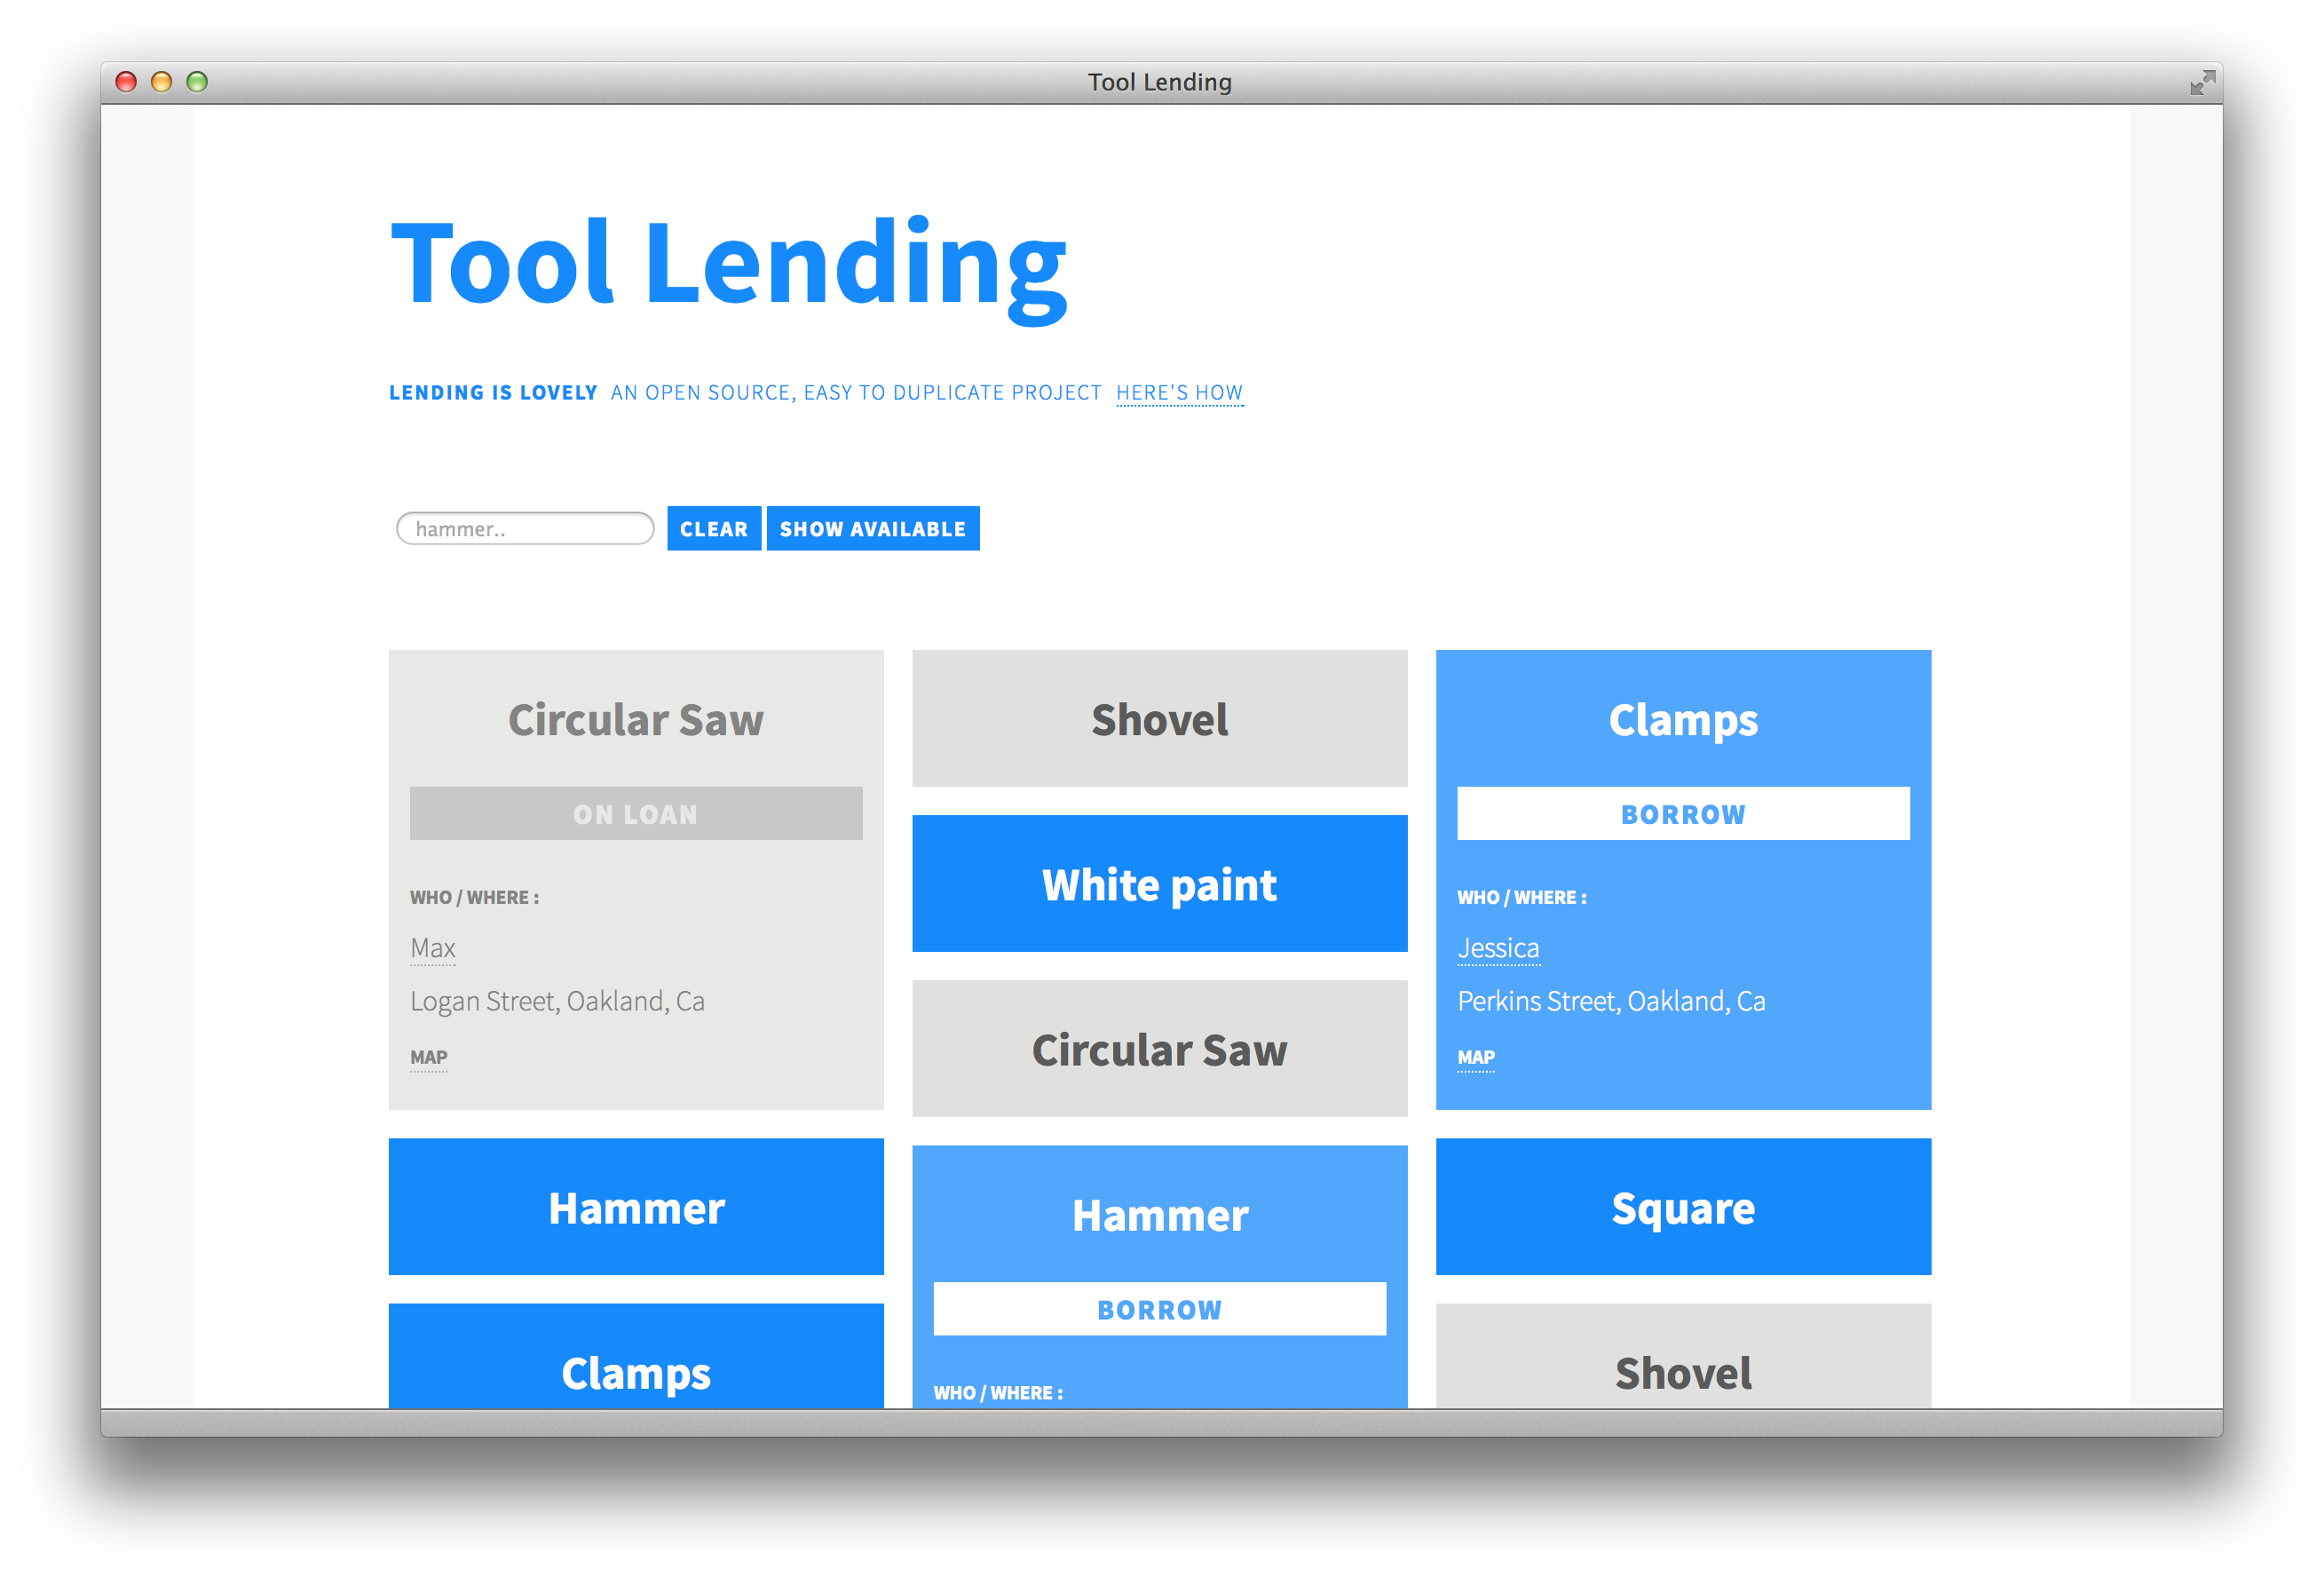The width and height of the screenshot is (2324, 1577).
Task: Click the Hammer tool card bottom-left
Action: point(636,1209)
